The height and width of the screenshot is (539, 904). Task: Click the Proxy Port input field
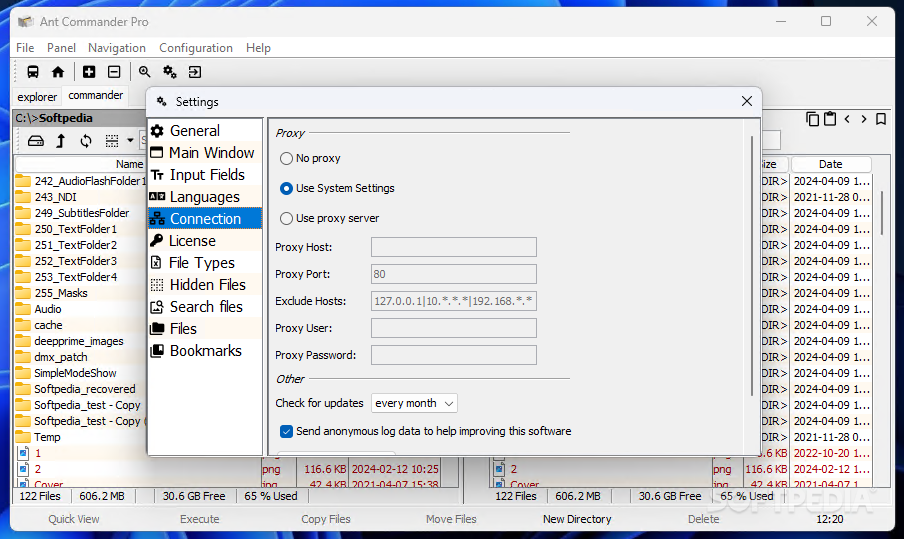coord(454,274)
